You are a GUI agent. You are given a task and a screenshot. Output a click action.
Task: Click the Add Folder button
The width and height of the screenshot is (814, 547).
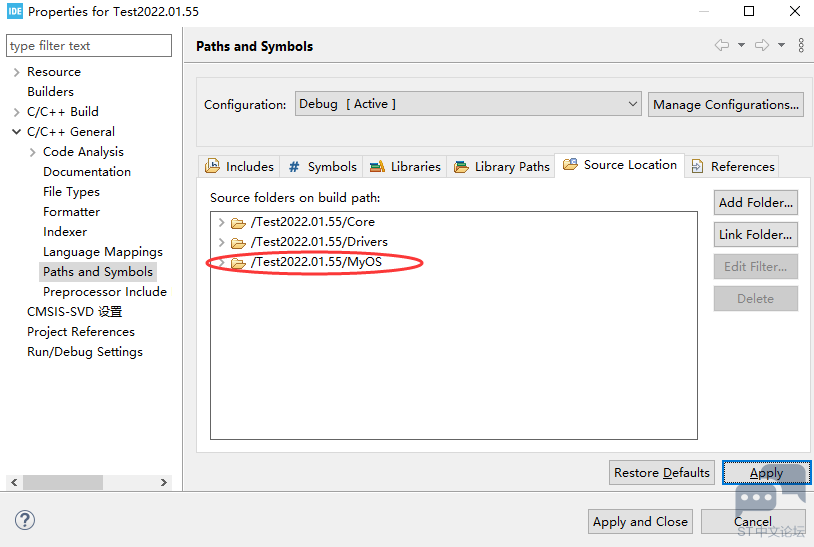pyautogui.click(x=755, y=202)
